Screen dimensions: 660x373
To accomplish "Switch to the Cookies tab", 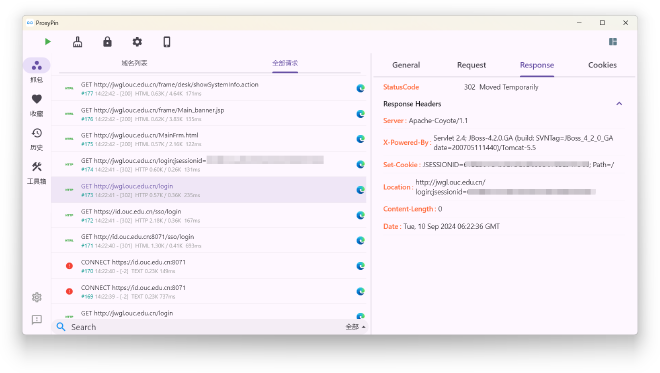I will click(602, 65).
